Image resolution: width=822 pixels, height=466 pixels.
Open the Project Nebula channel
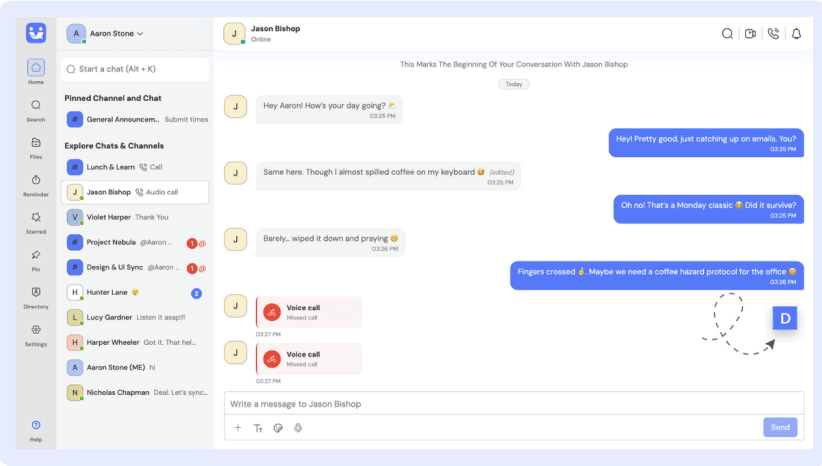135,242
